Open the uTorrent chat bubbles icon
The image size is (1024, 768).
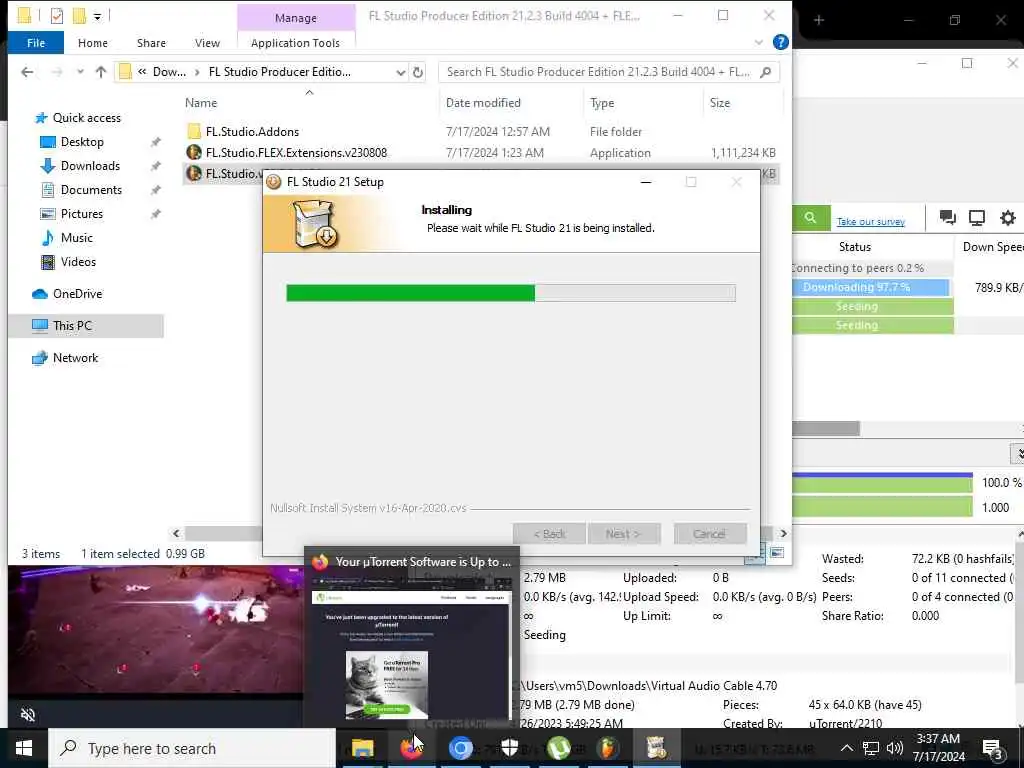click(948, 218)
